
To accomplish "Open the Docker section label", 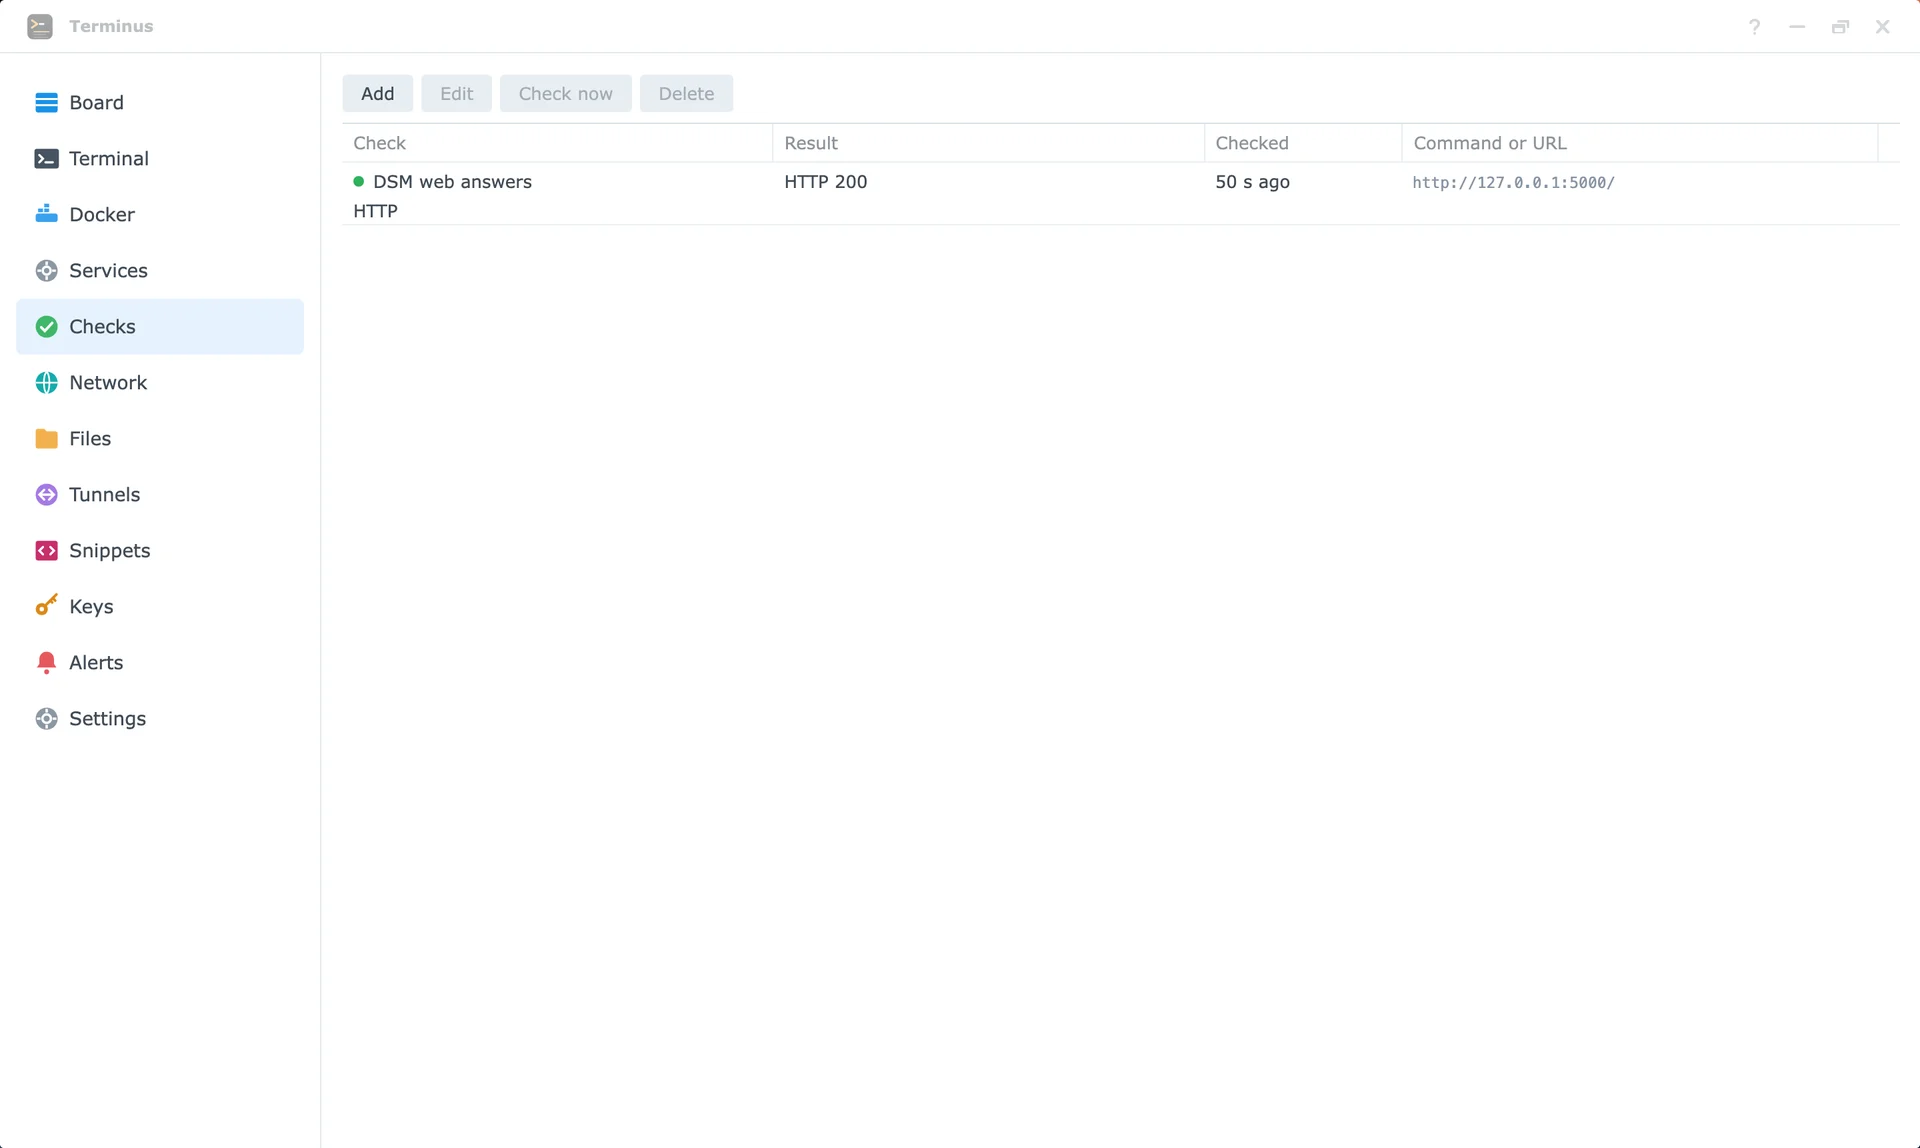I will [x=101, y=214].
